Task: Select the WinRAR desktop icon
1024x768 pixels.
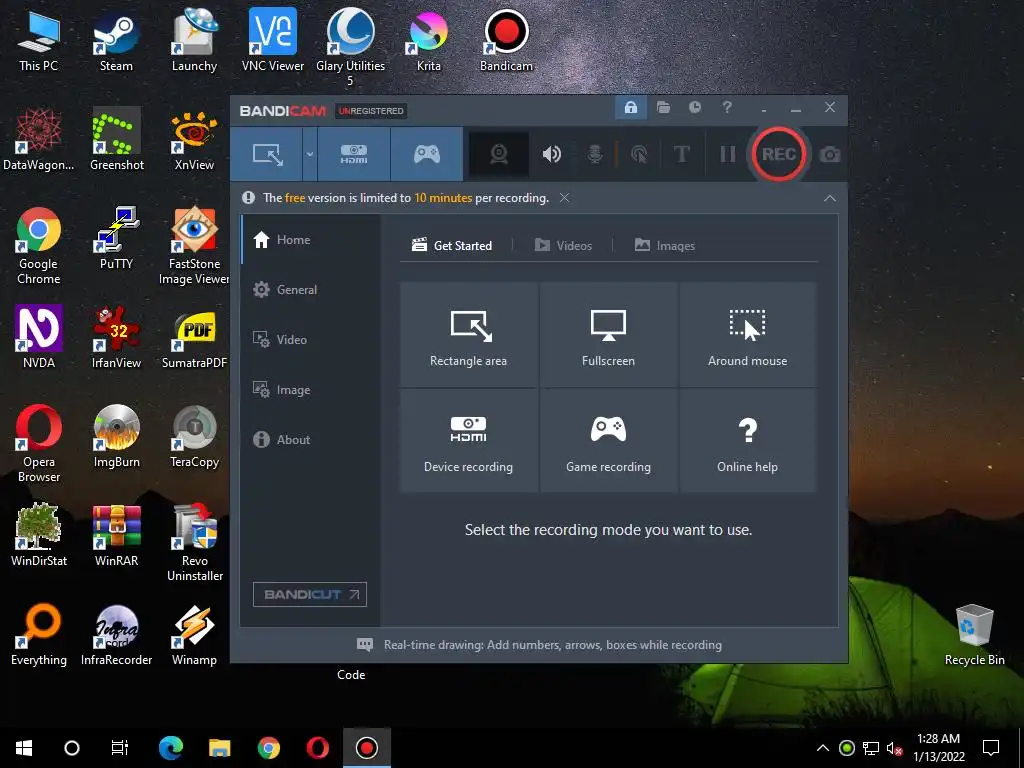Action: click(x=116, y=536)
